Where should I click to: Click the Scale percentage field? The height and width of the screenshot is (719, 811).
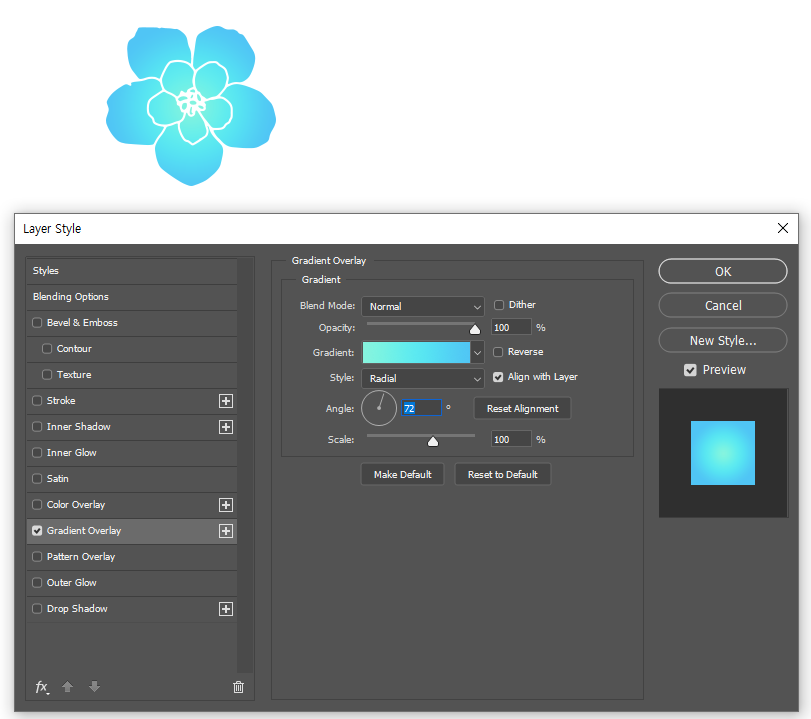click(x=511, y=439)
